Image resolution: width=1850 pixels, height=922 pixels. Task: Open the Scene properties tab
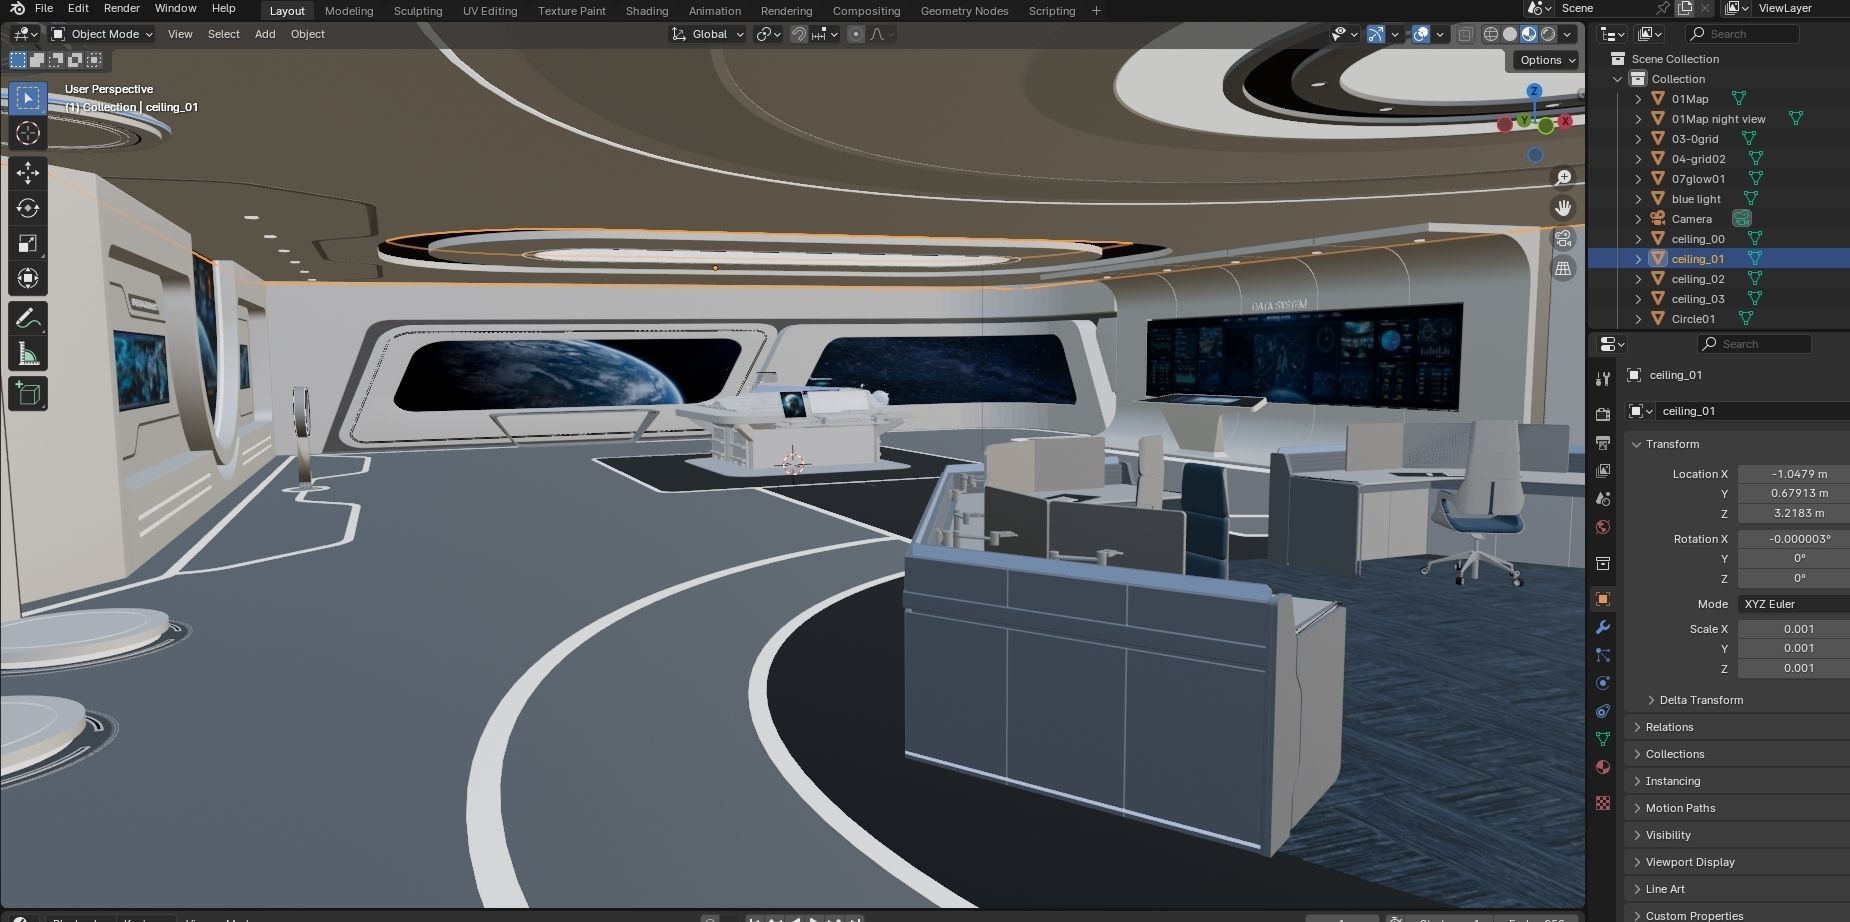tap(1603, 498)
